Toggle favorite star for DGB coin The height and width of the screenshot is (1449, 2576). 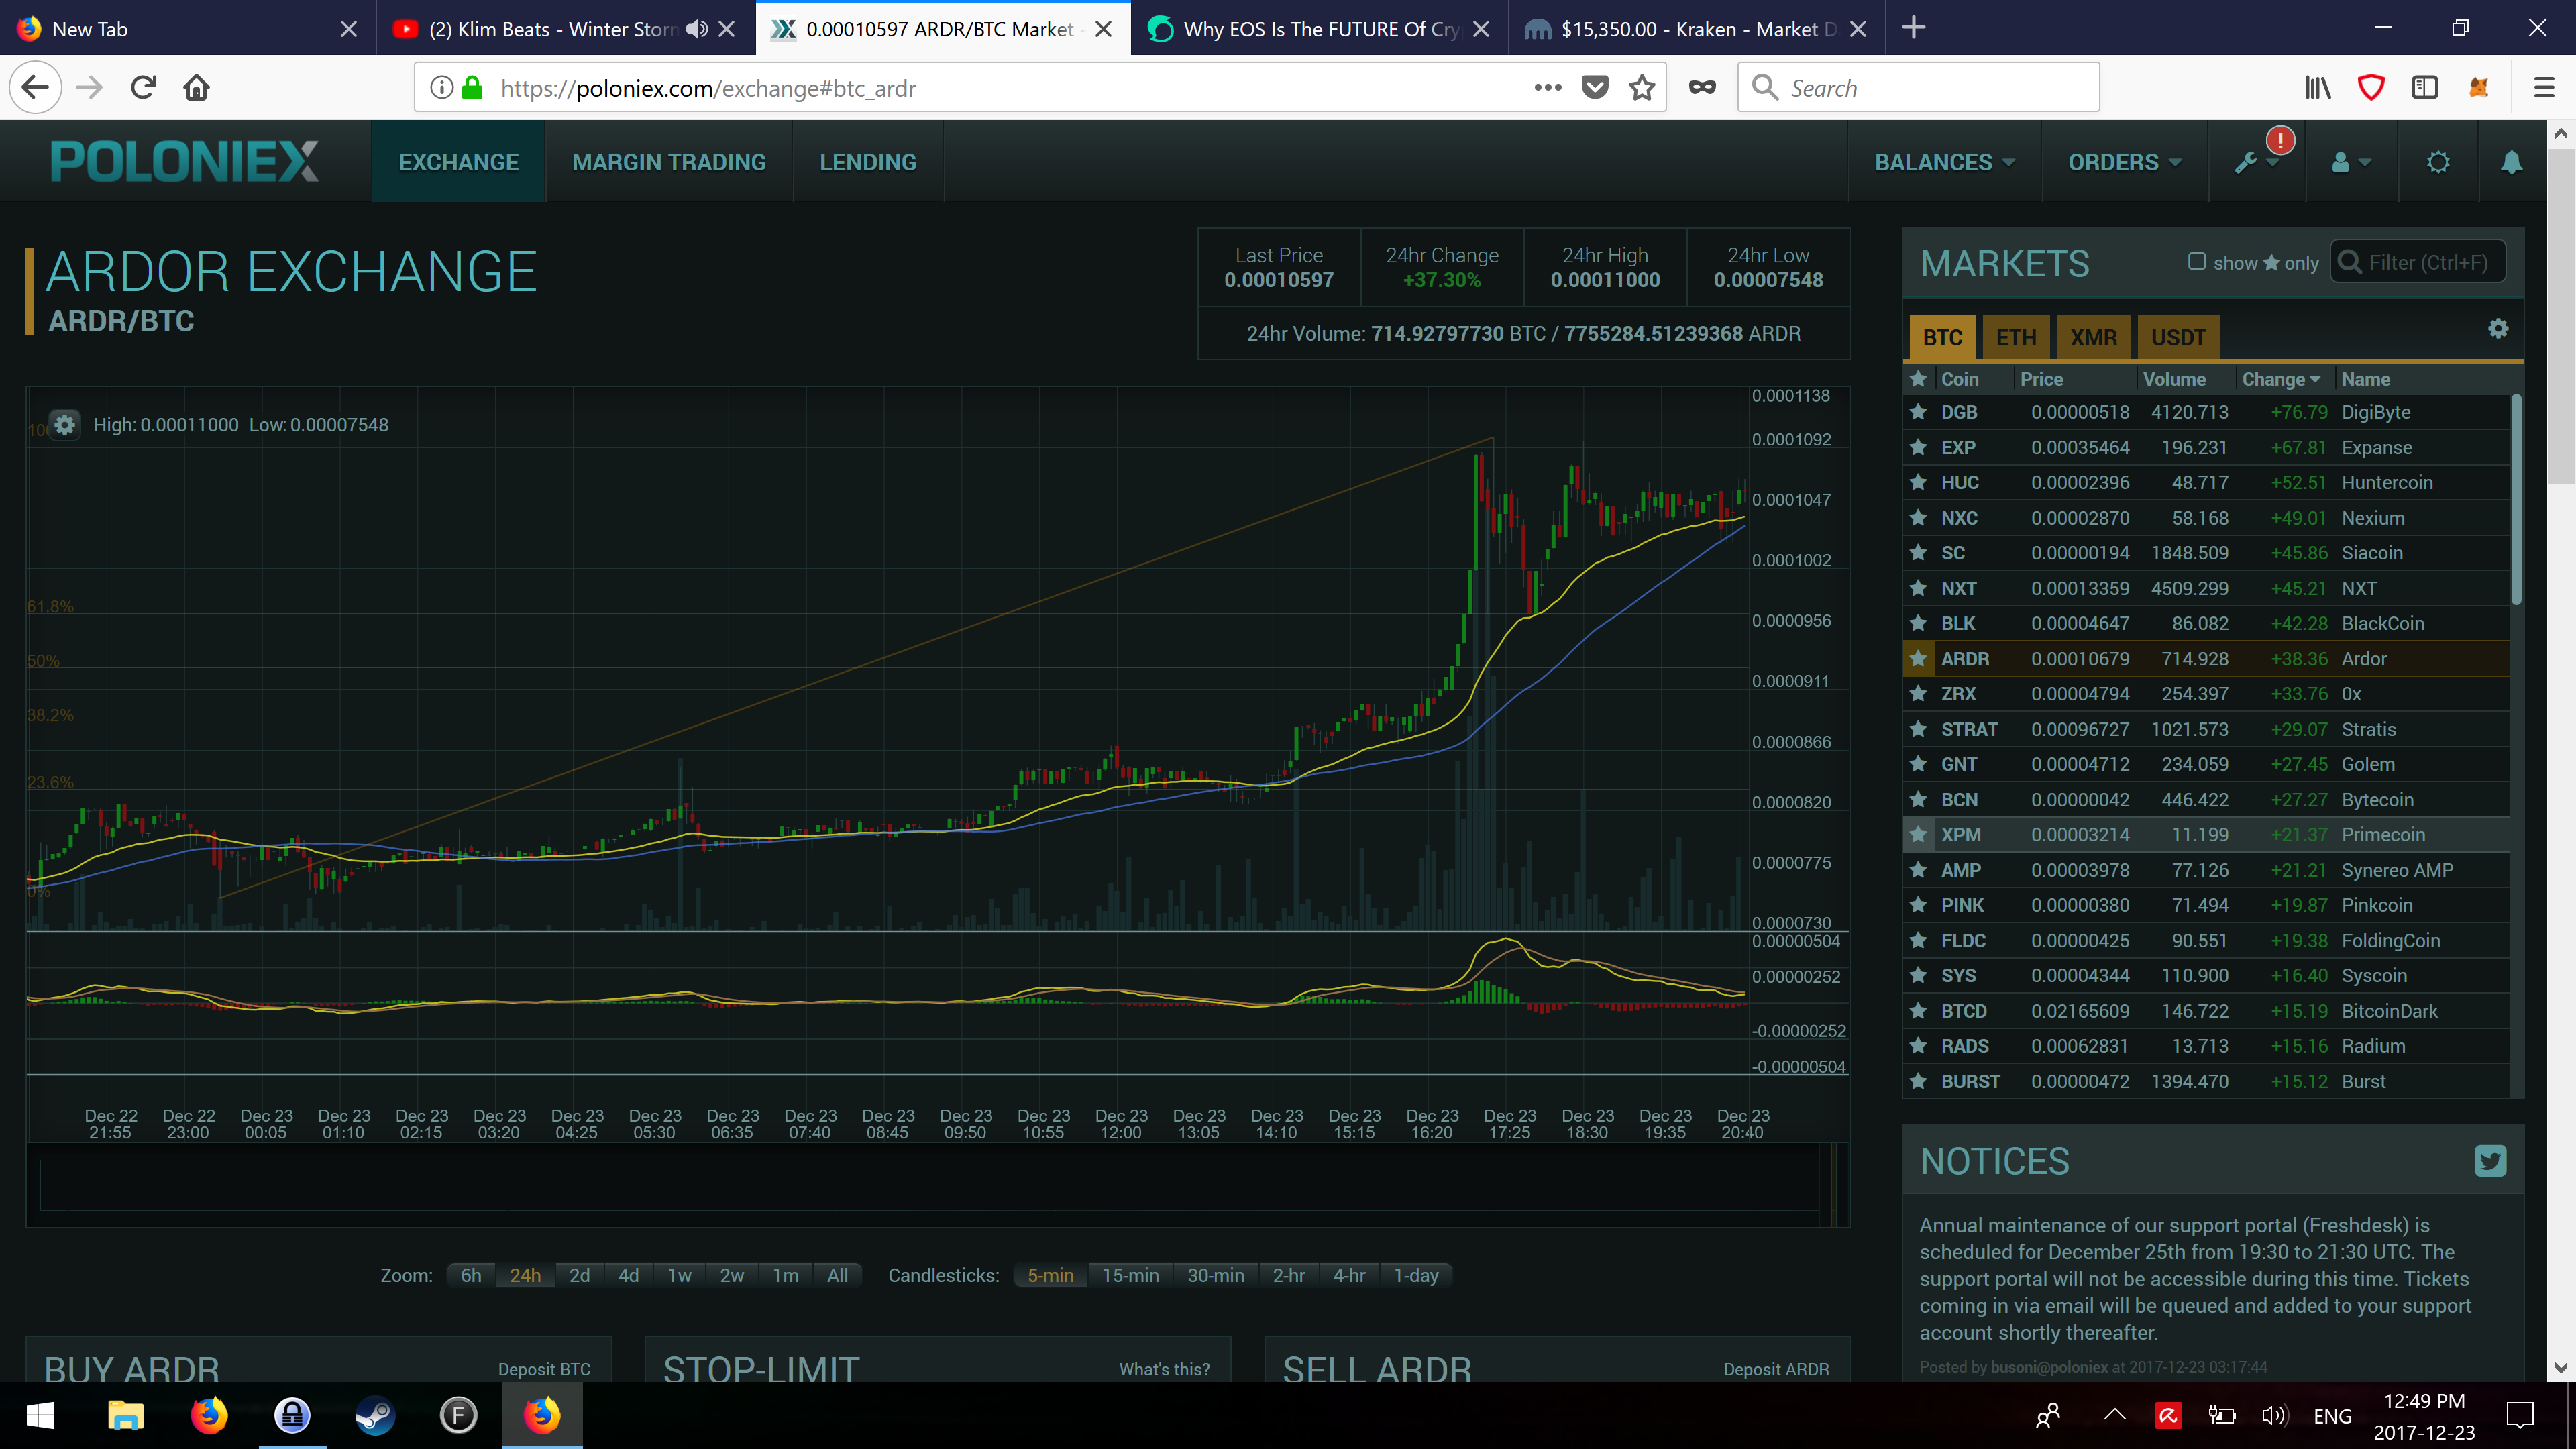[1918, 412]
